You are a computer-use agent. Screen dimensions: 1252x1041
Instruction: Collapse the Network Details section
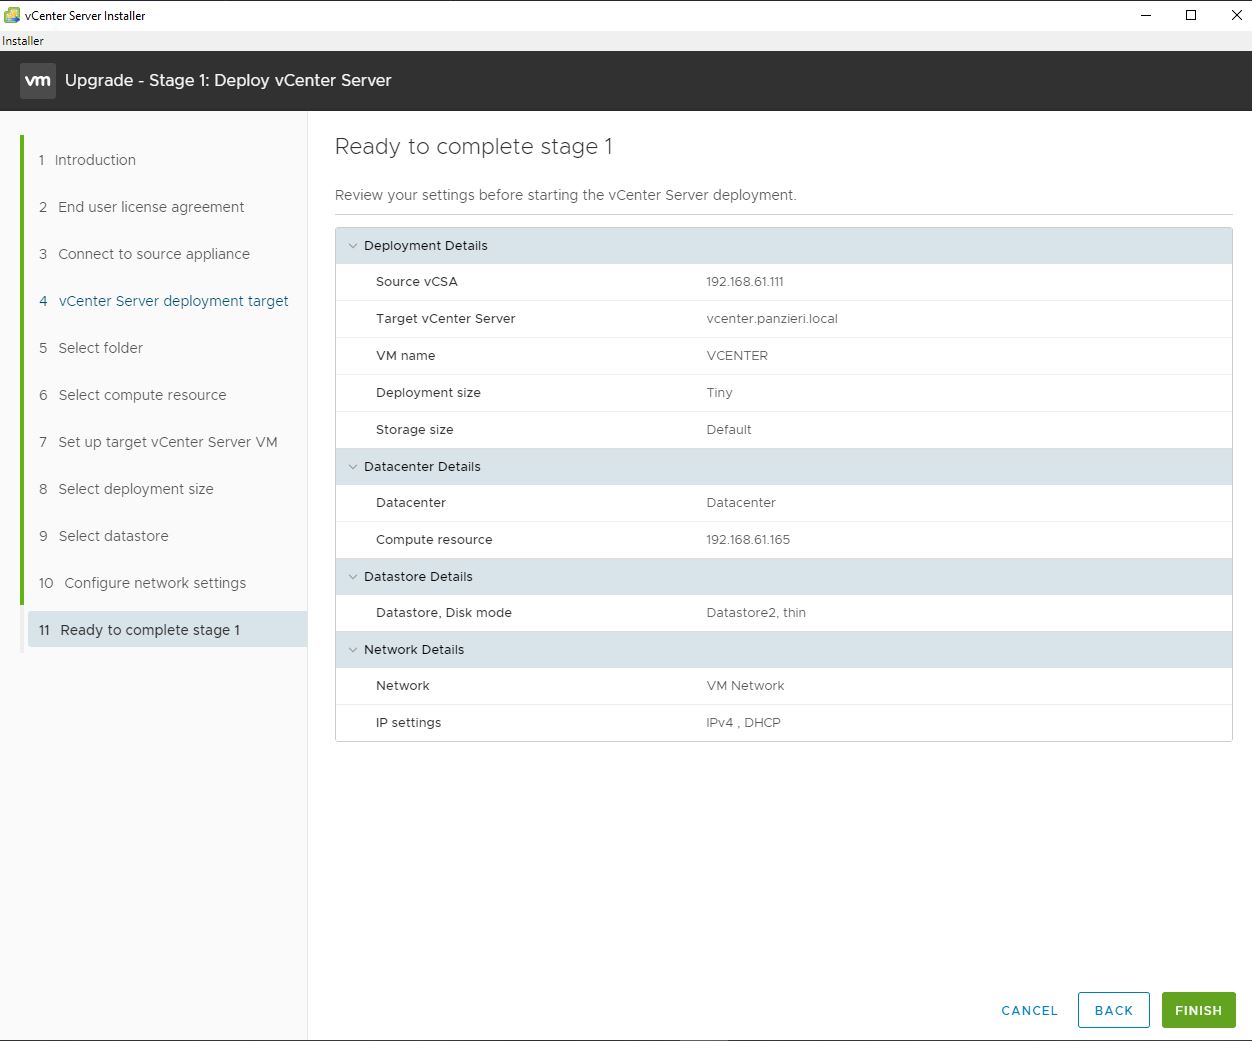[x=352, y=650]
